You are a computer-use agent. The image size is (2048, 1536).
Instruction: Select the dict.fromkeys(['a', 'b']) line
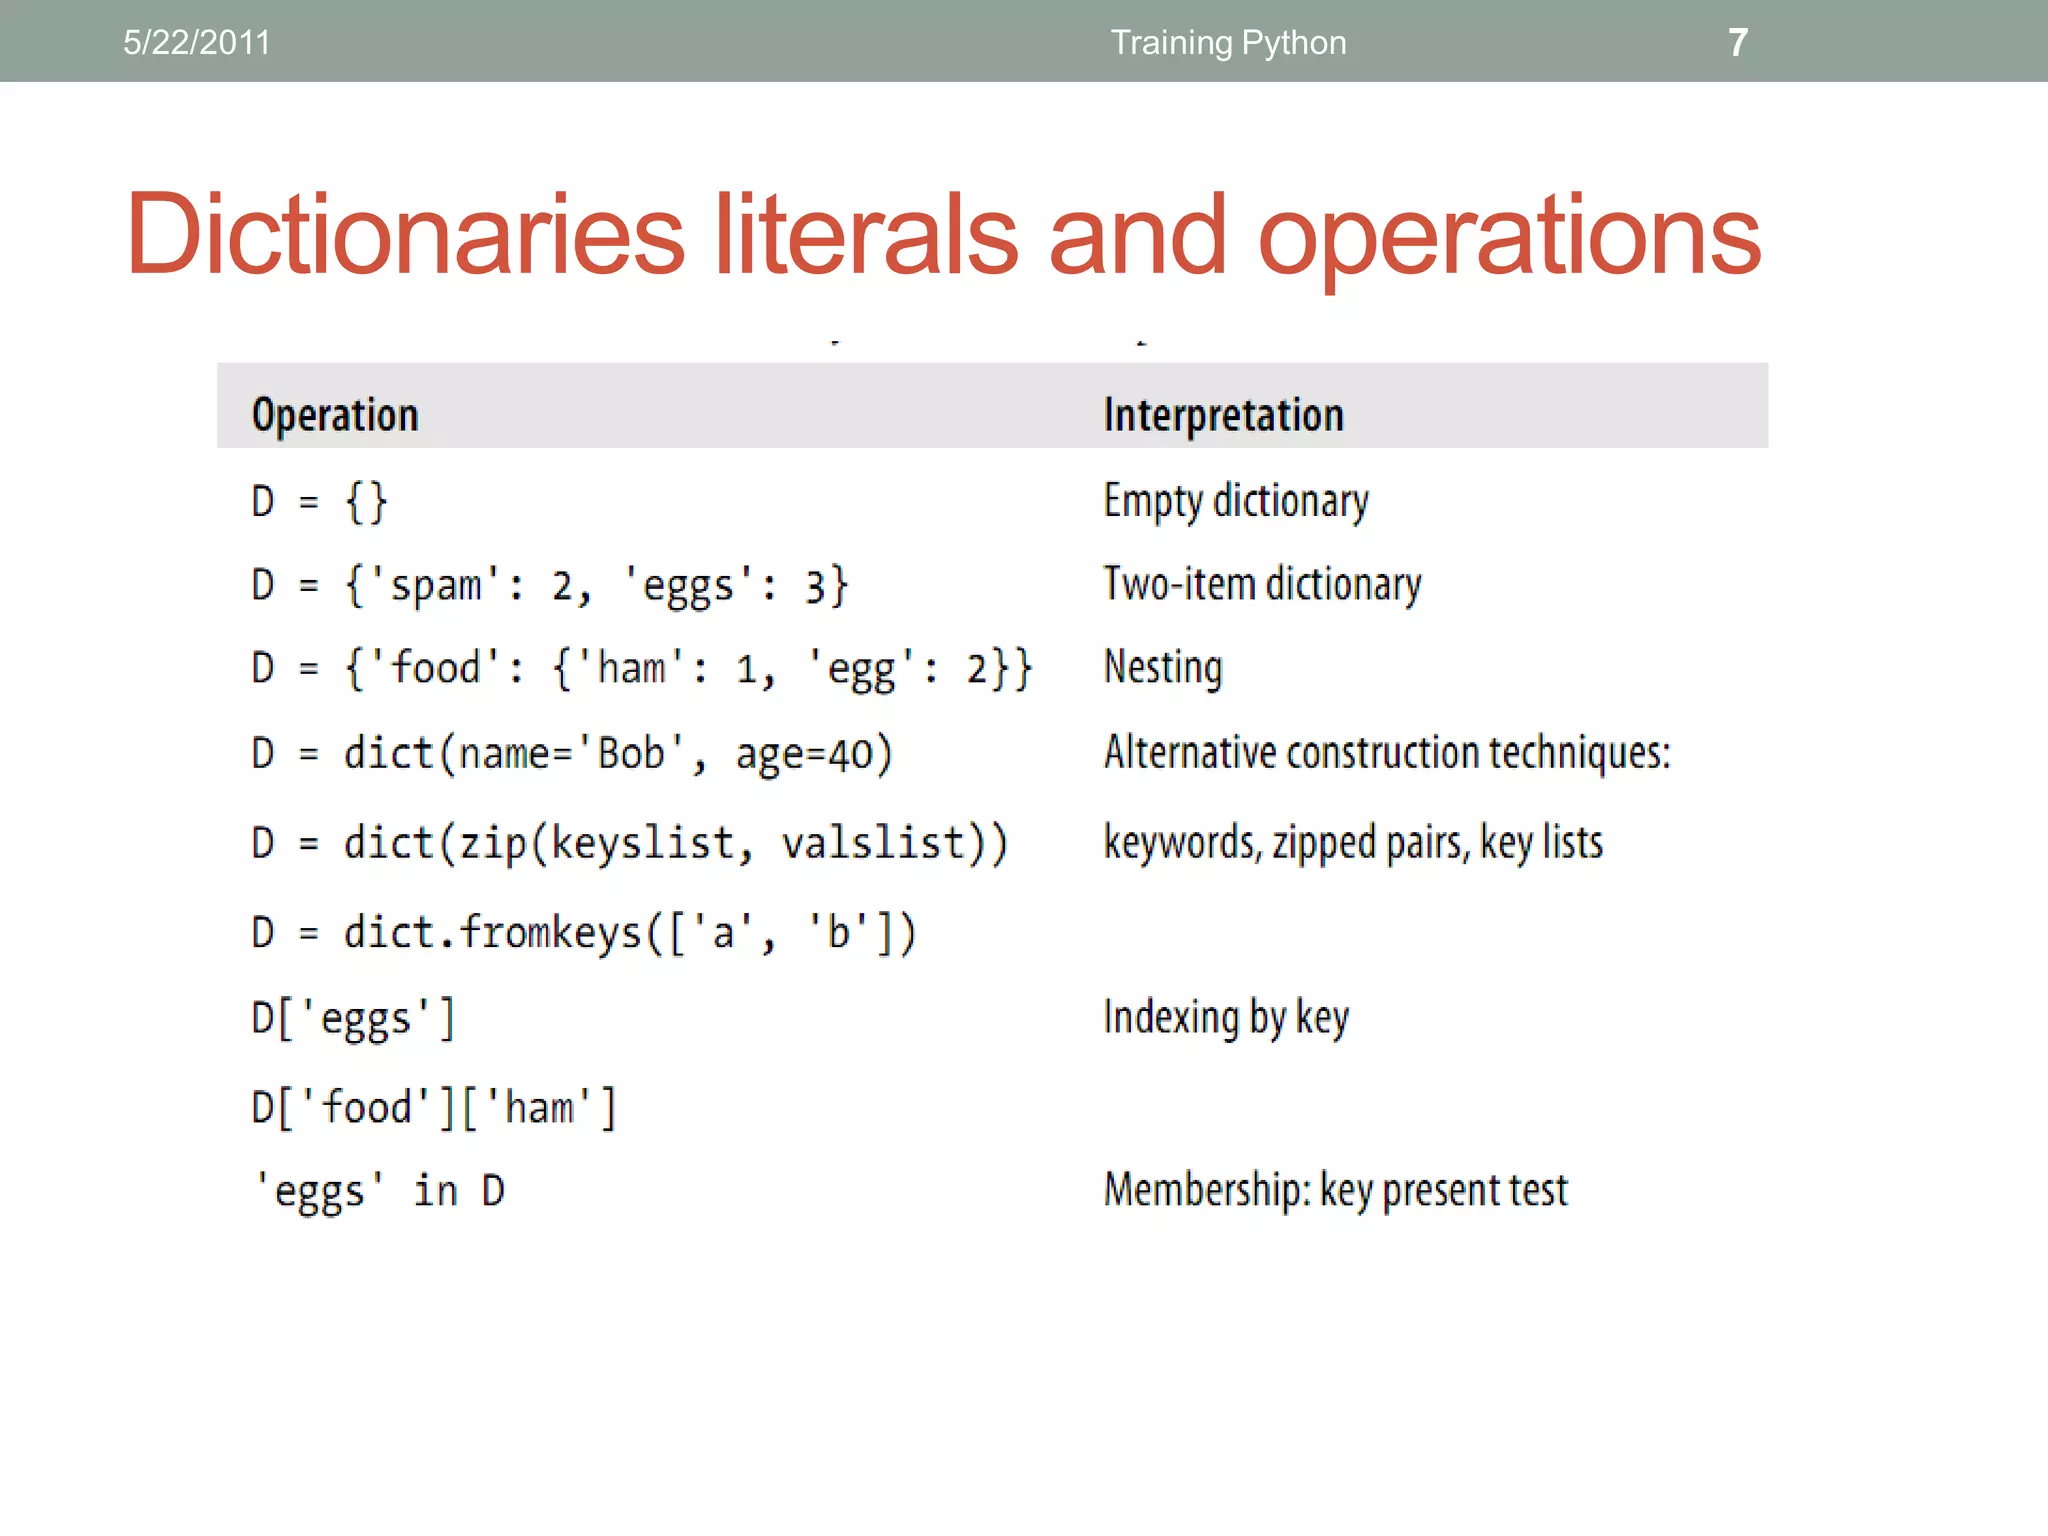[584, 933]
